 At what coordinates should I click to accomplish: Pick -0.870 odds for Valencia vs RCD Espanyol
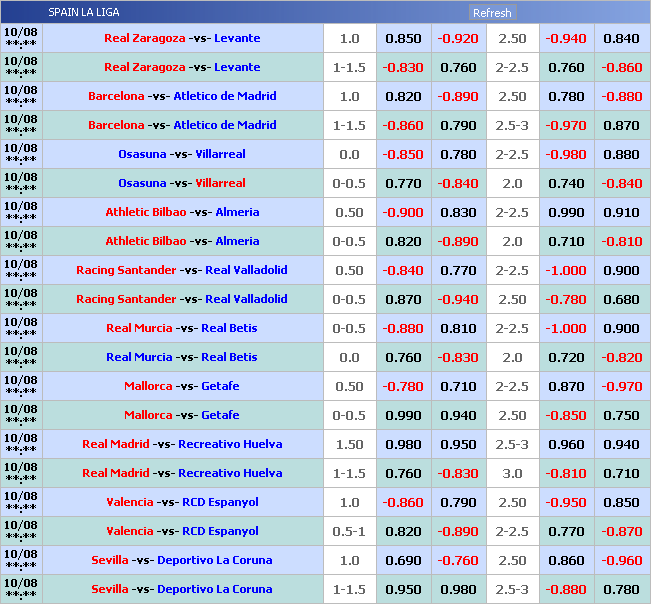pos(621,531)
